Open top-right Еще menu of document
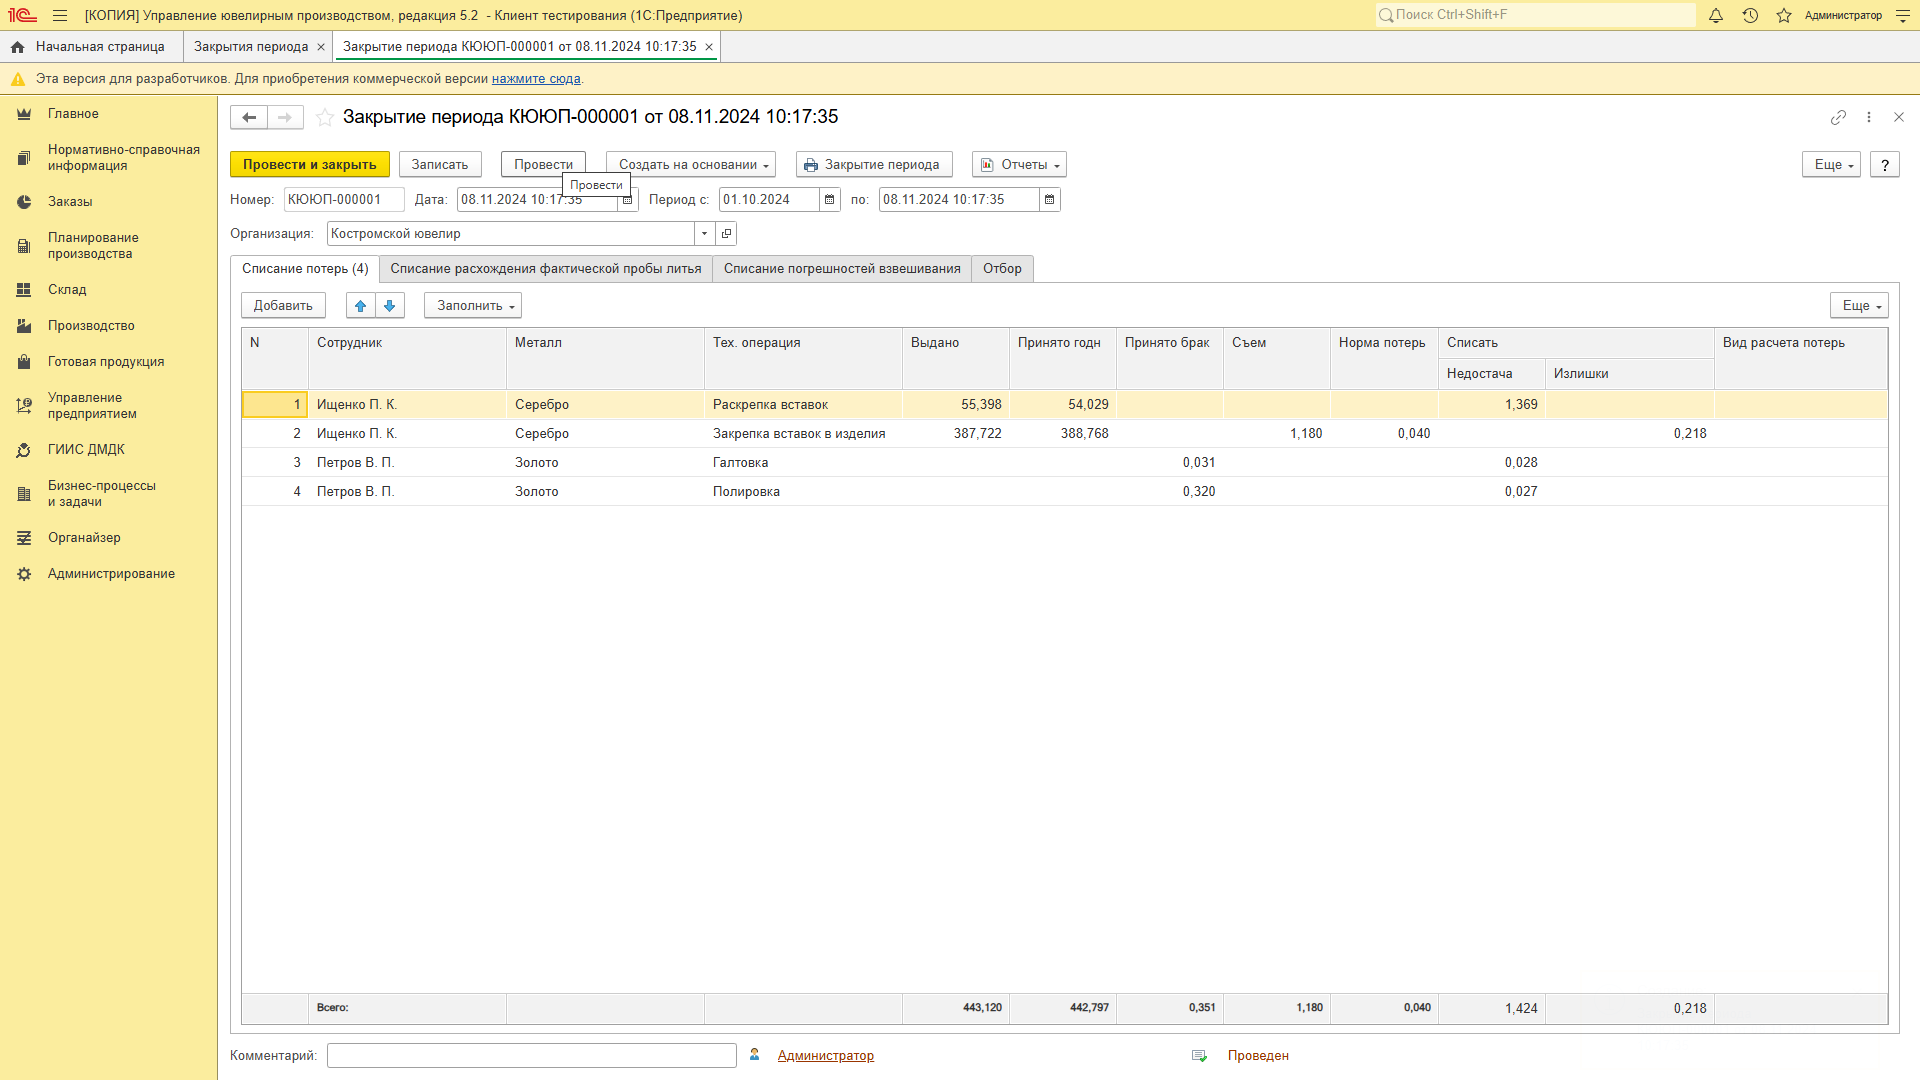 point(1831,165)
